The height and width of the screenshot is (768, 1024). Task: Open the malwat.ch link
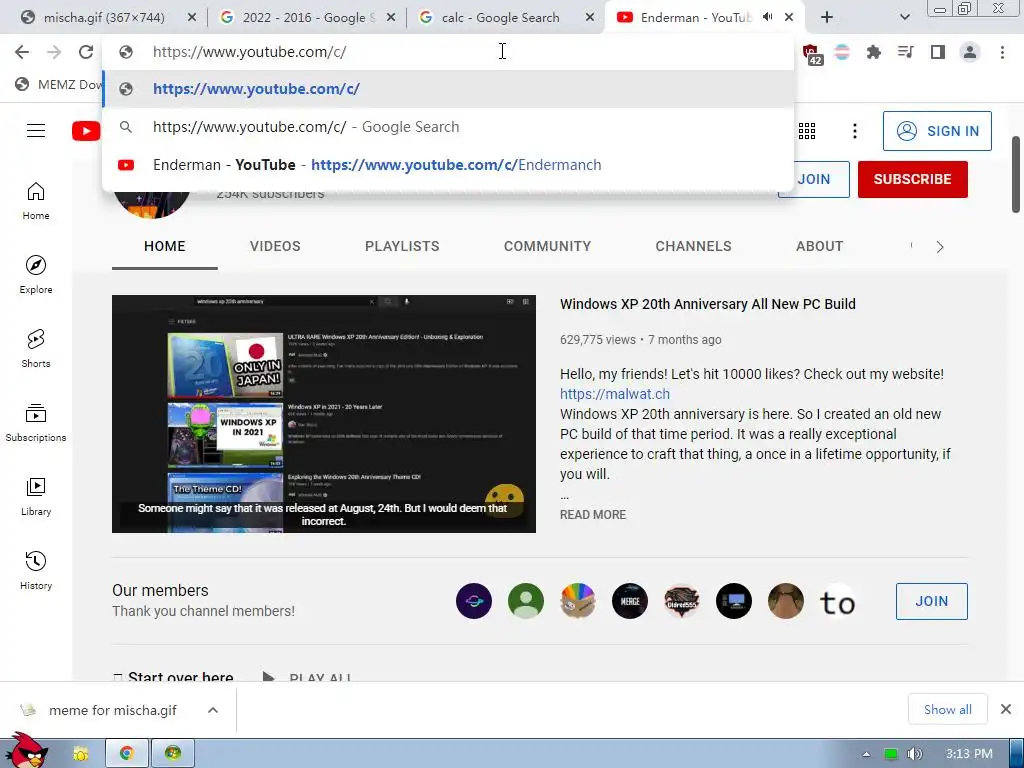point(615,394)
